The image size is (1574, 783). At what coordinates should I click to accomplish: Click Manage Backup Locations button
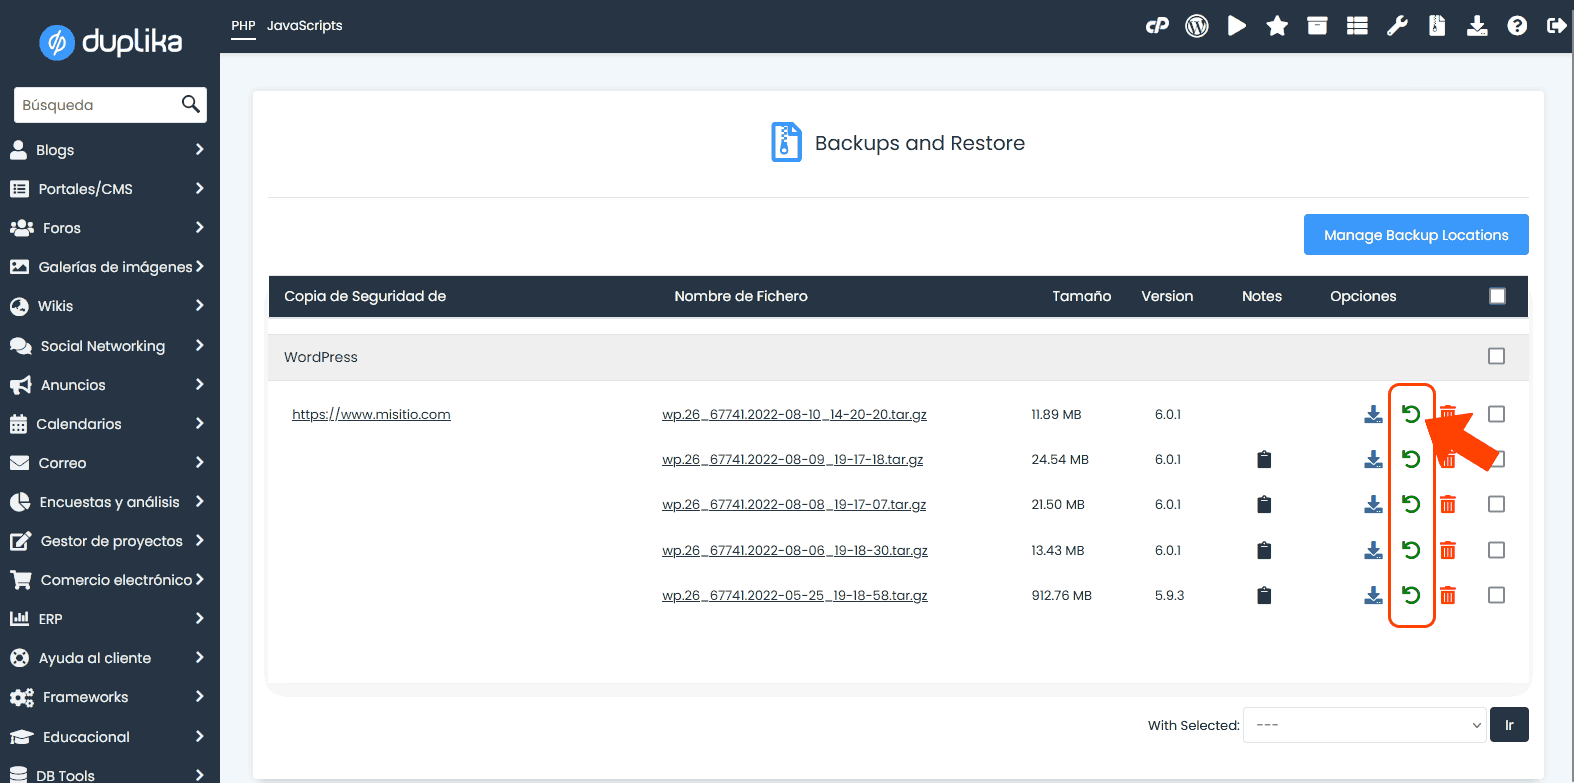pos(1415,235)
